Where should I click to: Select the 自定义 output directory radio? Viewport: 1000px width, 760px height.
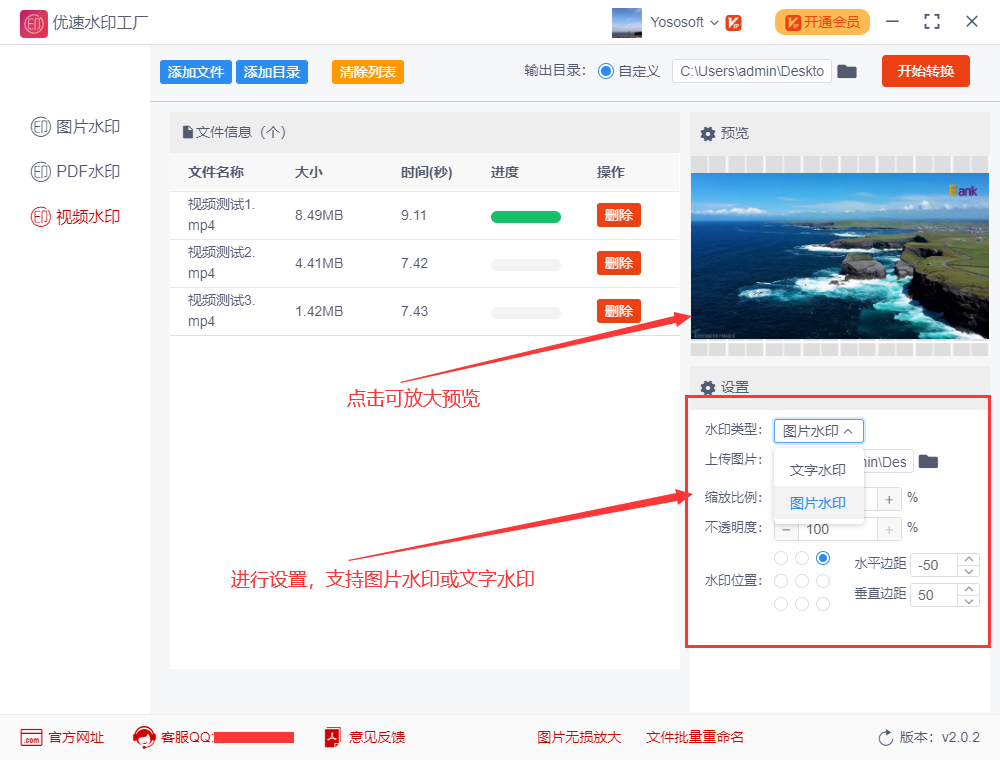(605, 71)
